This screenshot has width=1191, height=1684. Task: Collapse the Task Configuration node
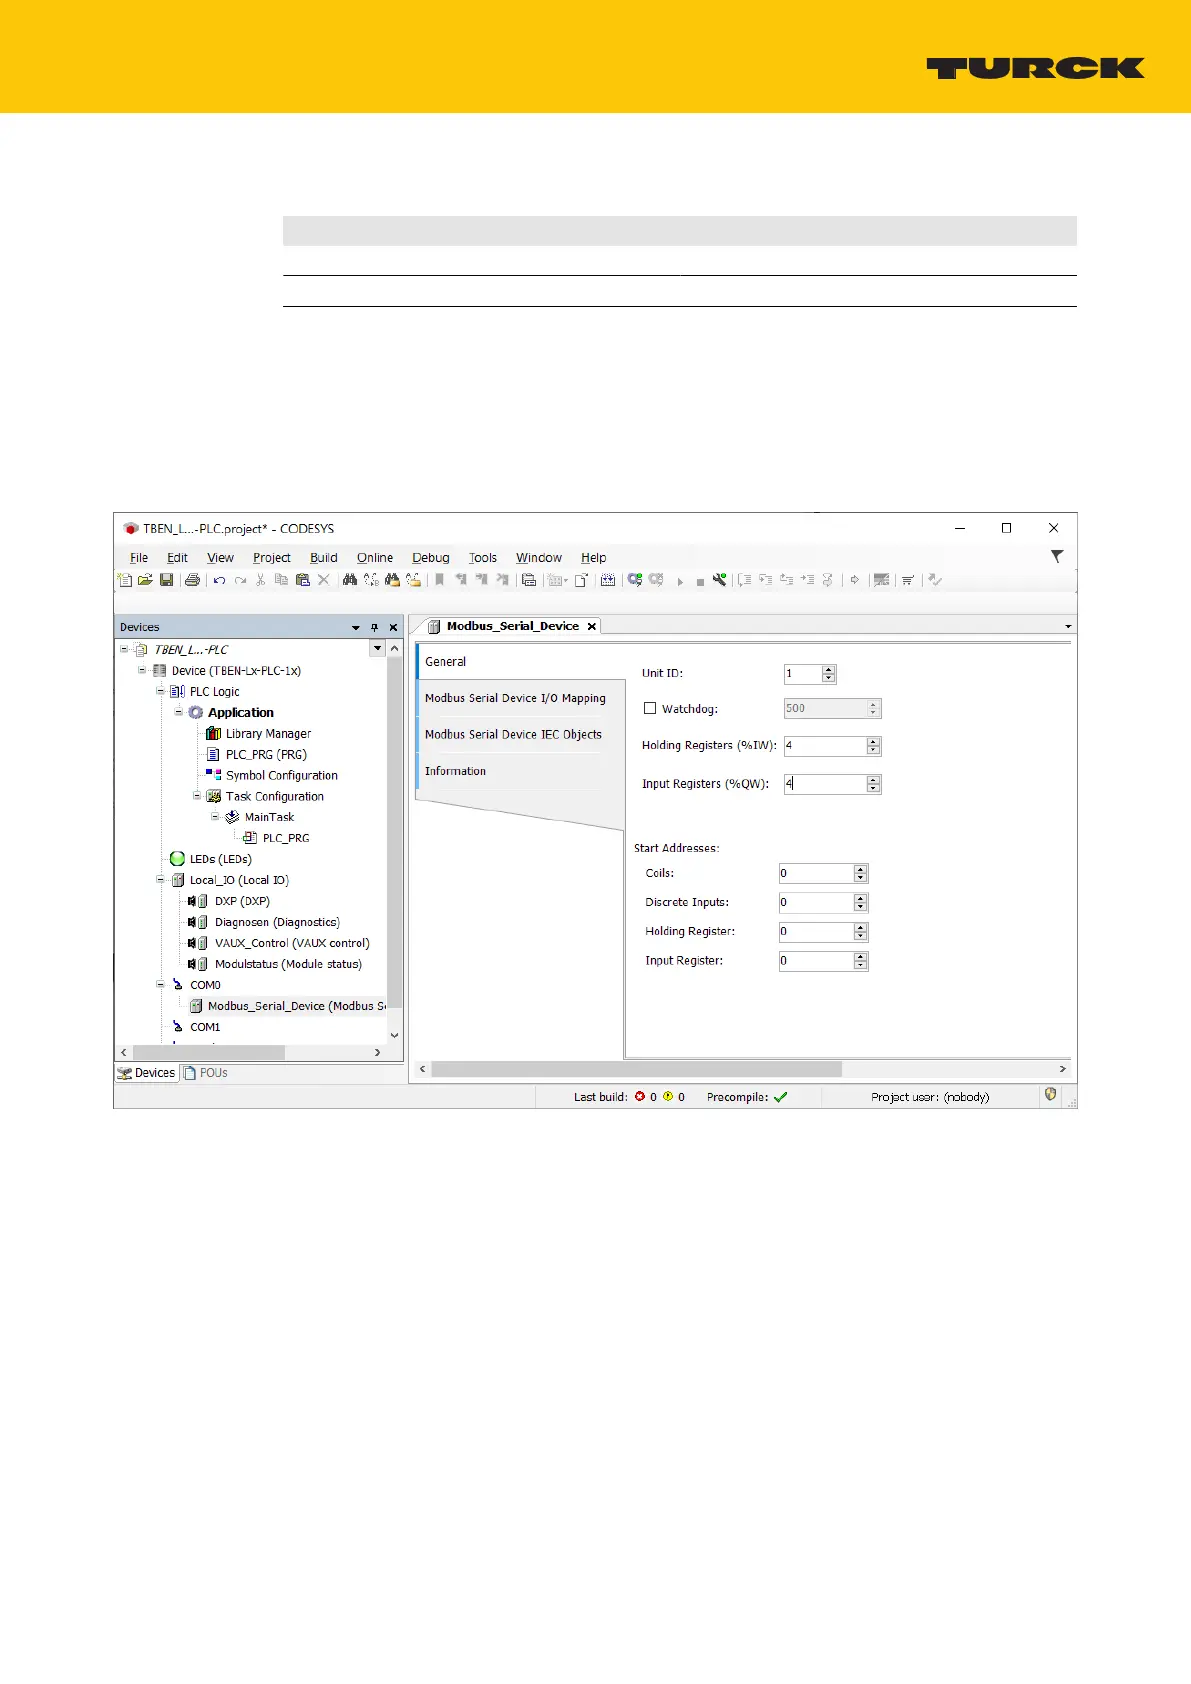pyautogui.click(x=197, y=796)
